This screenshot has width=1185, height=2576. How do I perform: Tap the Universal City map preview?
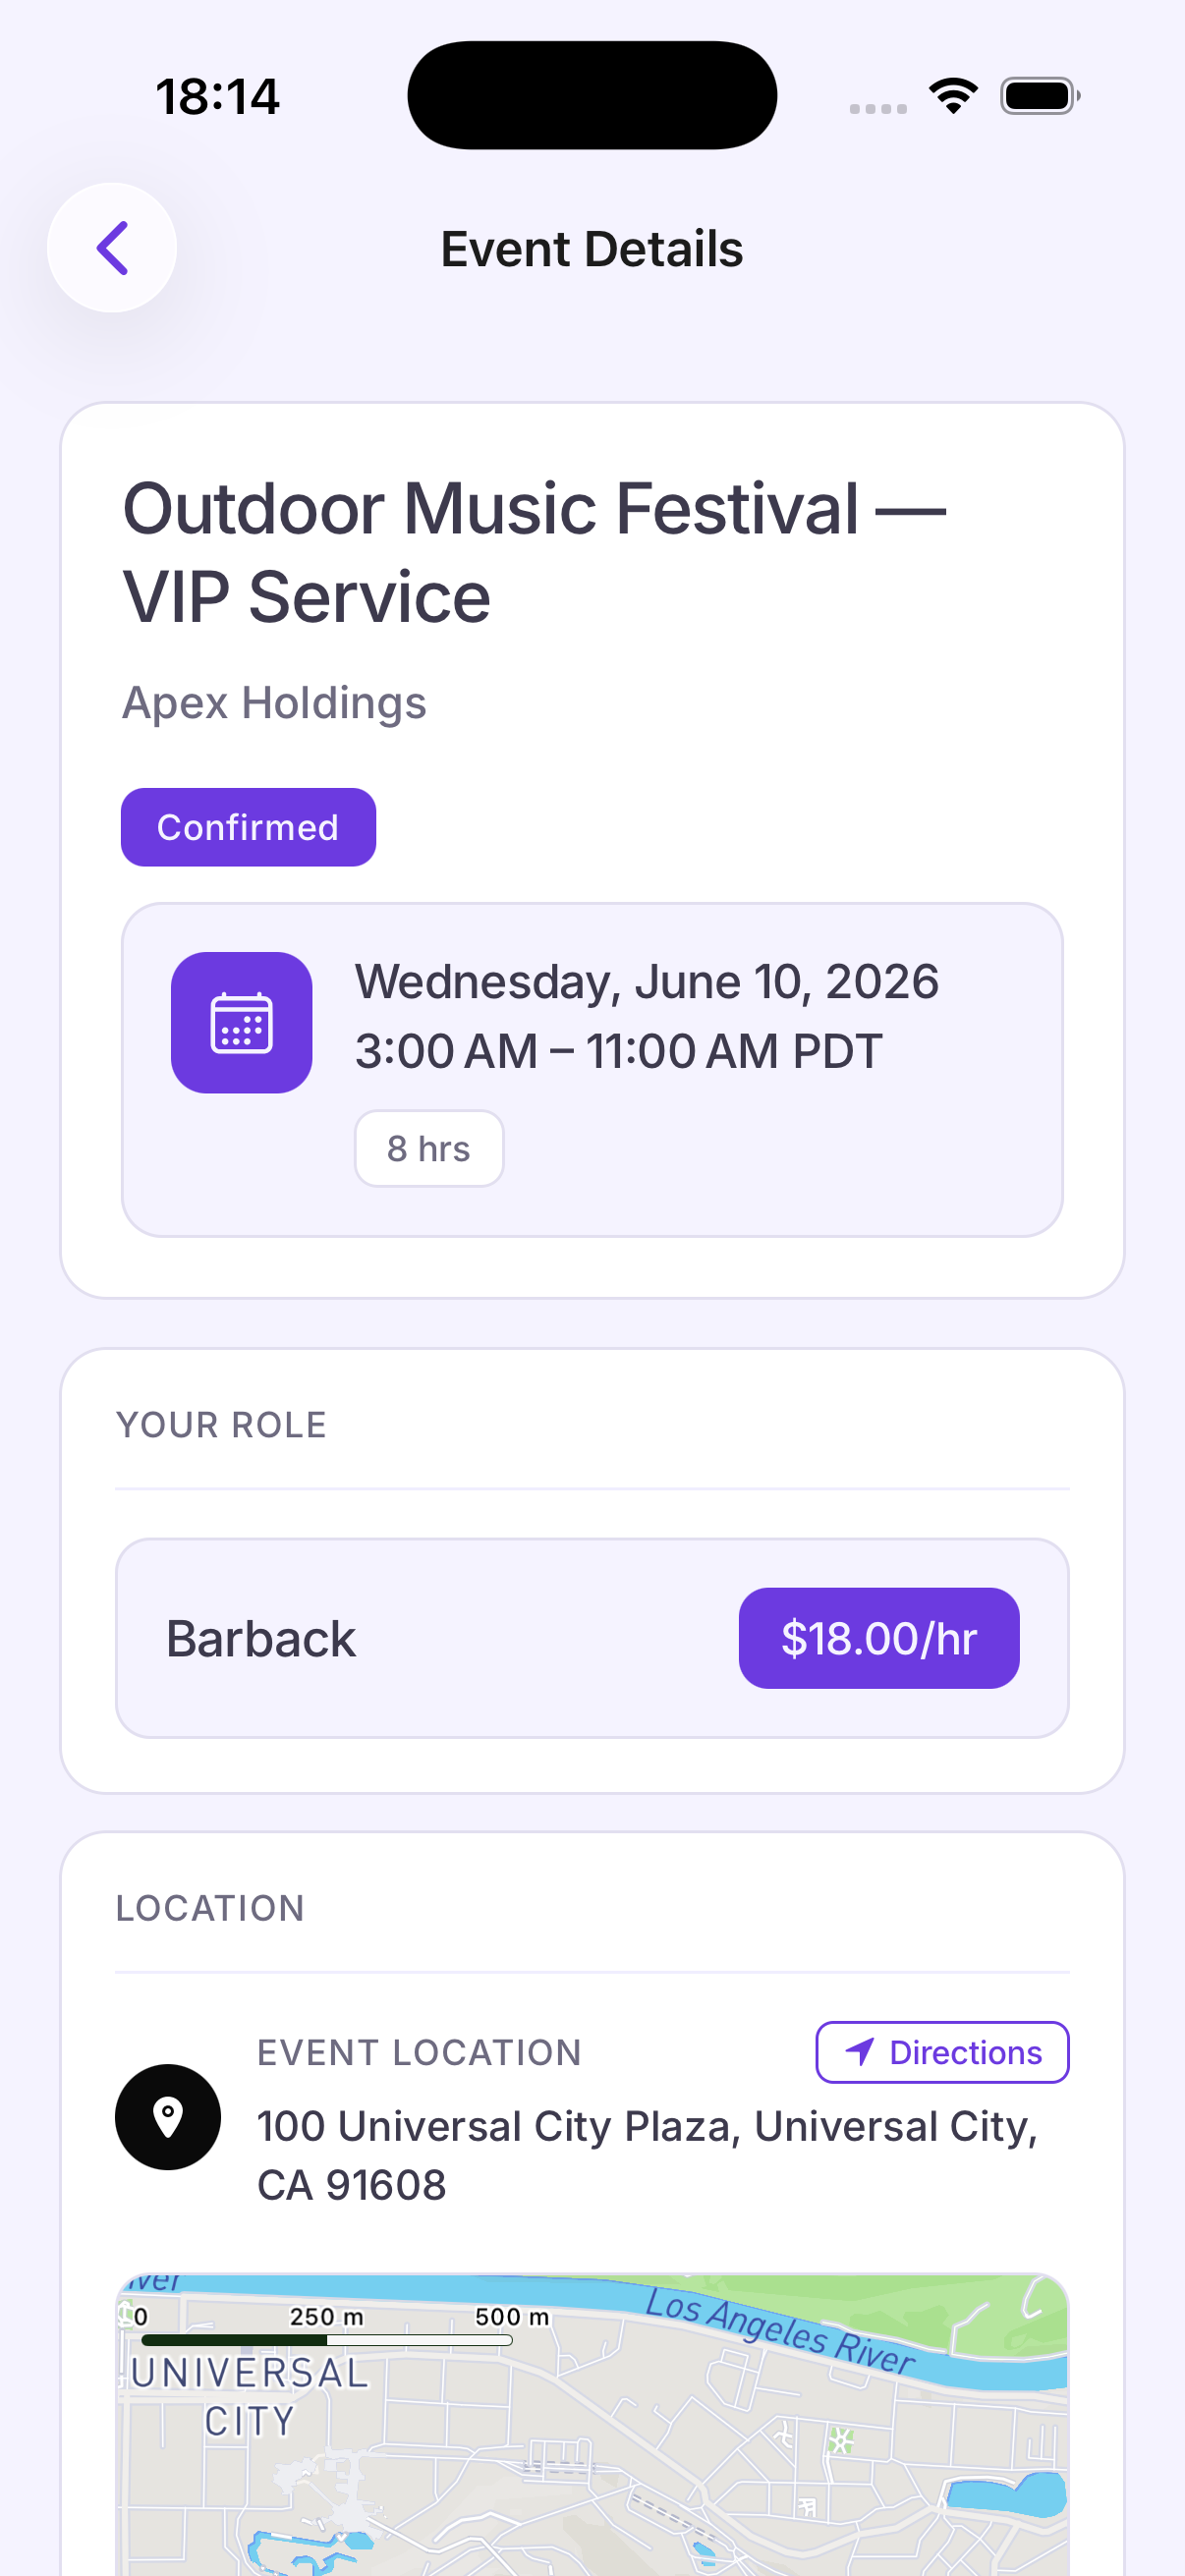(x=592, y=2424)
